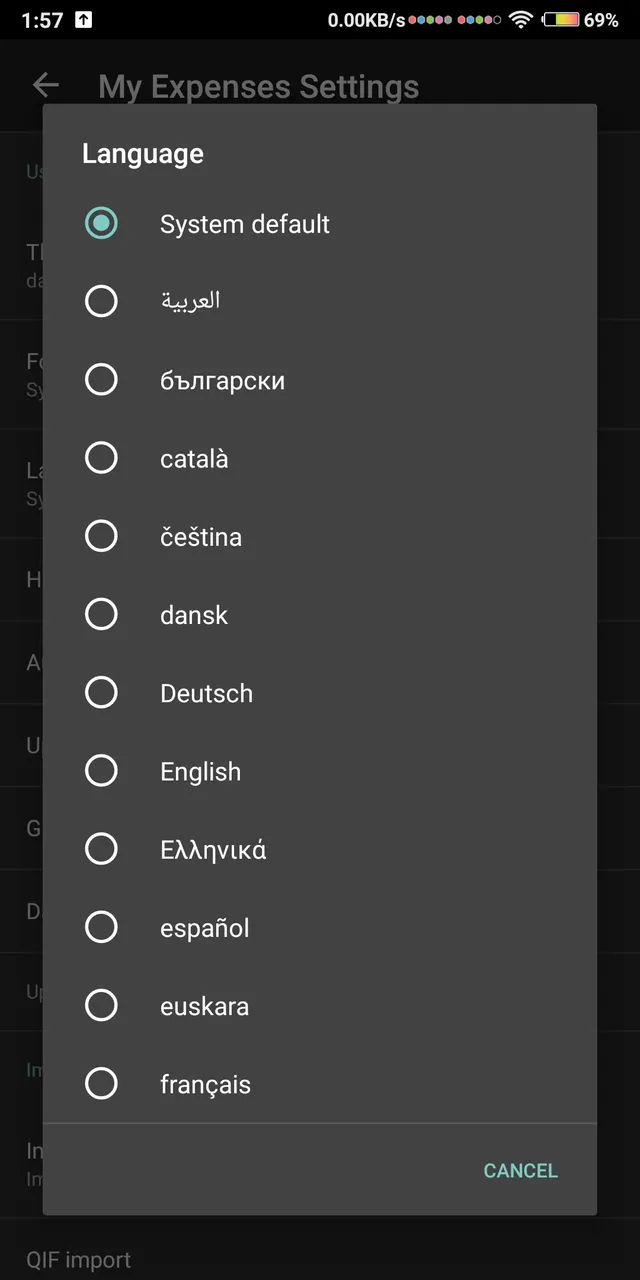Viewport: 640px width, 1280px height.
Task: Select français radio button
Action: click(x=320, y=1083)
